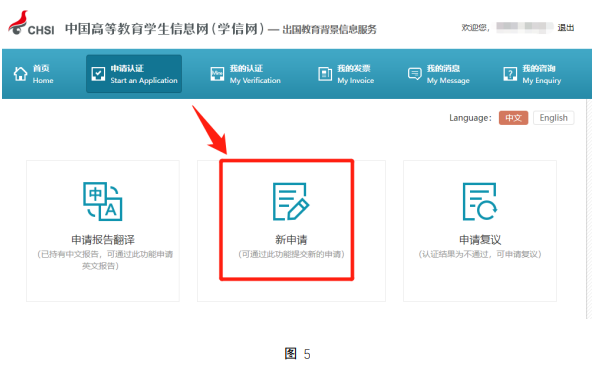Click the Home house icon
This screenshot has width=594, height=367.
coord(20,74)
